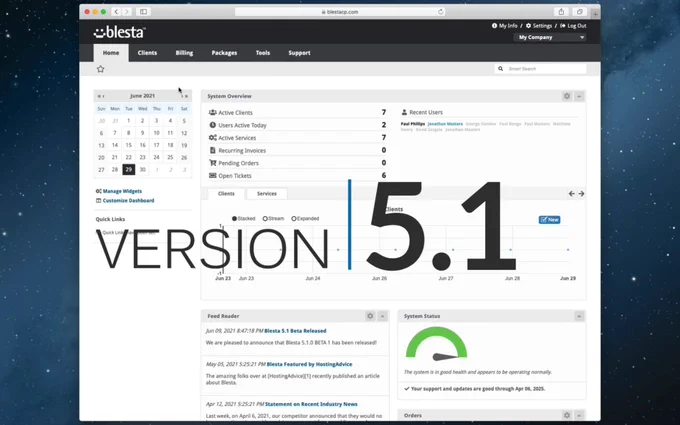Reload the page in Safari
680x425 pixels.
(x=441, y=12)
